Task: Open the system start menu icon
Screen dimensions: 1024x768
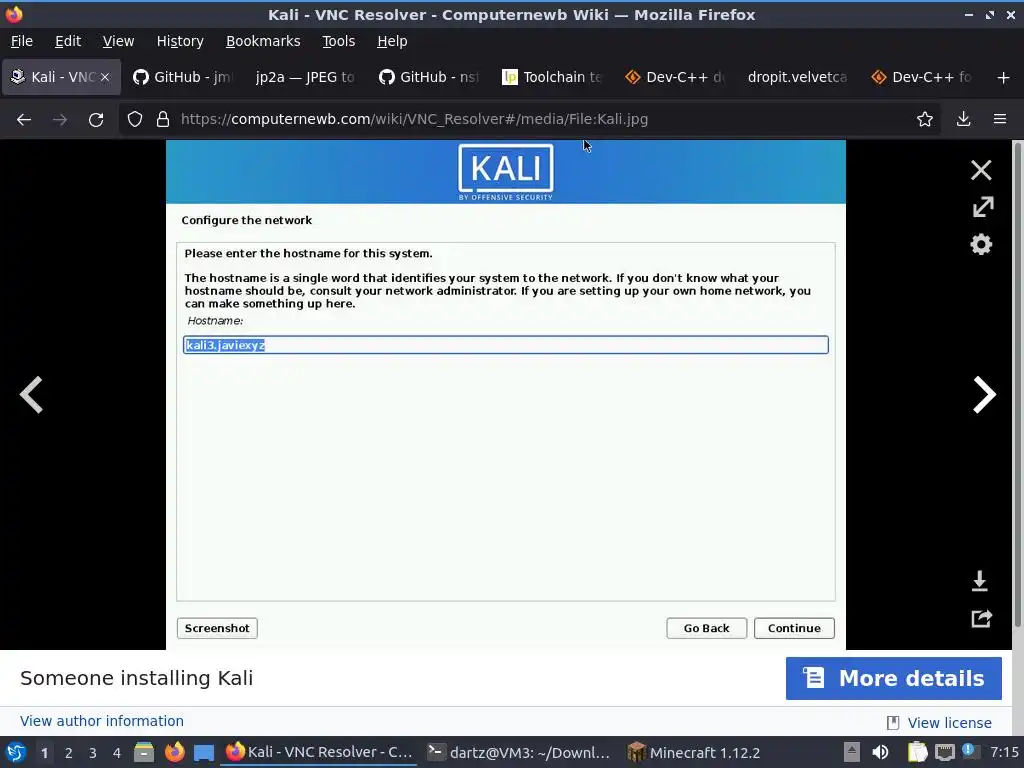Action: pyautogui.click(x=16, y=753)
